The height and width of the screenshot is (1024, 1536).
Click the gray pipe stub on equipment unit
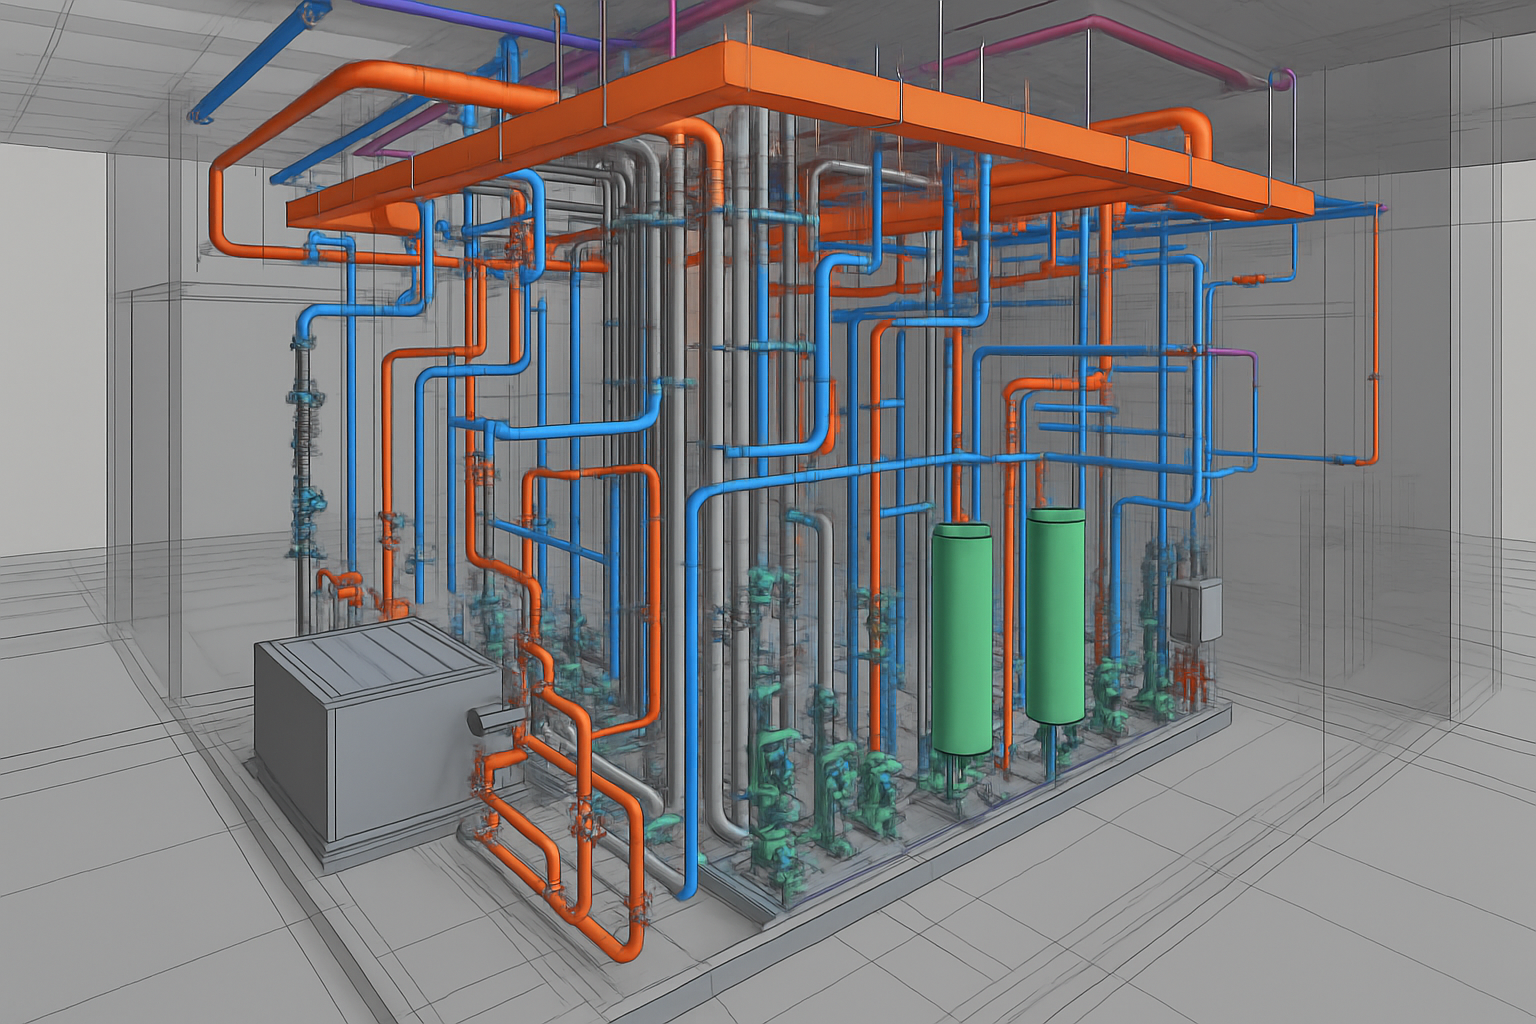tap(487, 720)
